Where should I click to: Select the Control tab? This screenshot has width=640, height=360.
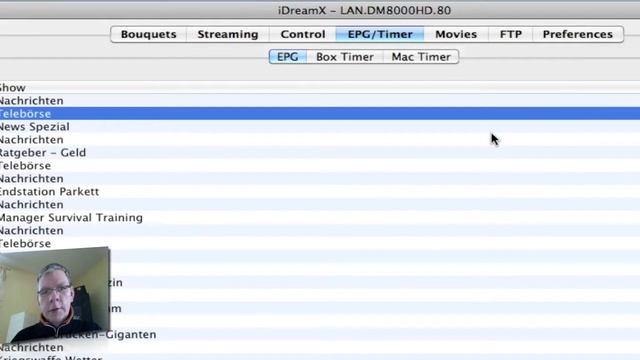coord(303,34)
